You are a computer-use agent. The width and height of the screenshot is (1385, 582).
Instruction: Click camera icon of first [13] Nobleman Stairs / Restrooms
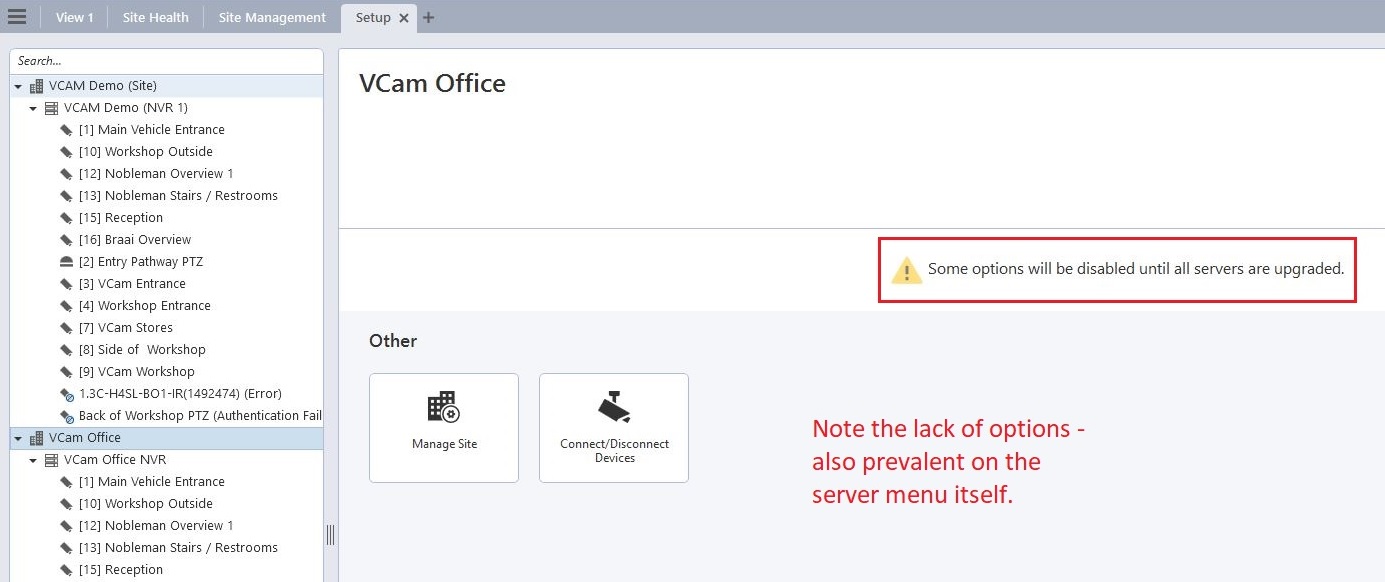point(67,196)
